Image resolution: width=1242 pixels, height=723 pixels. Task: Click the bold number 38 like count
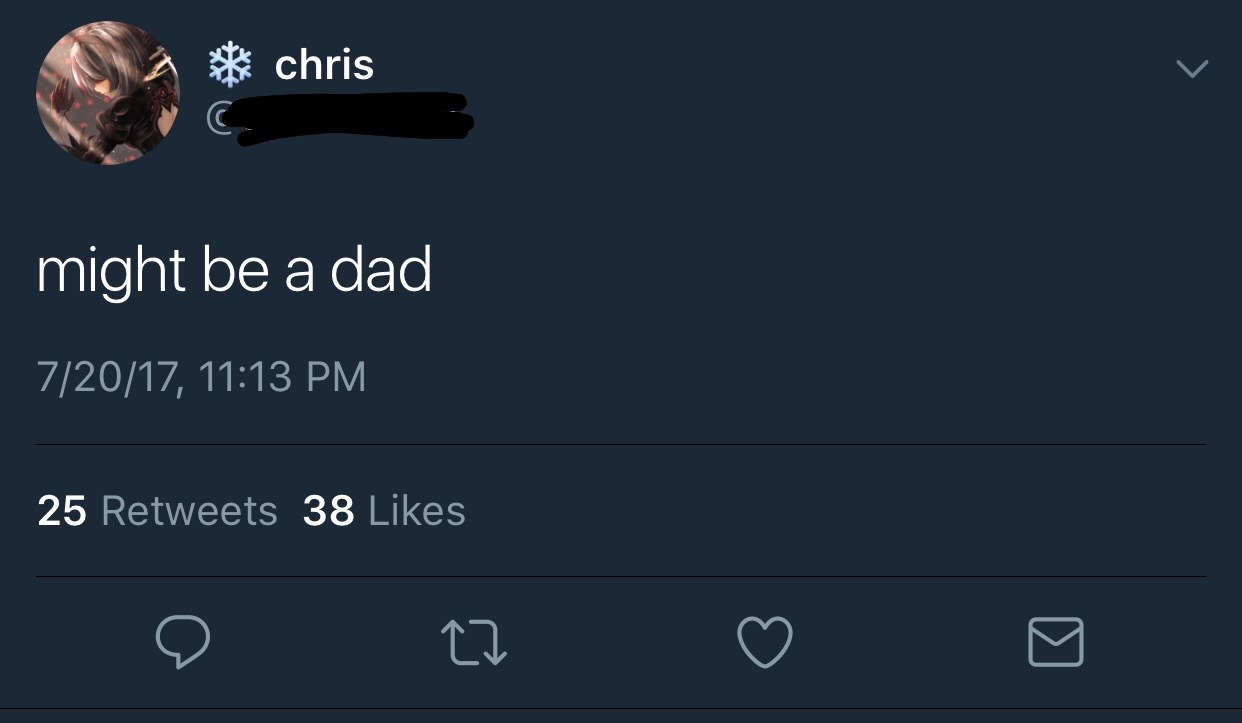pyautogui.click(x=328, y=511)
